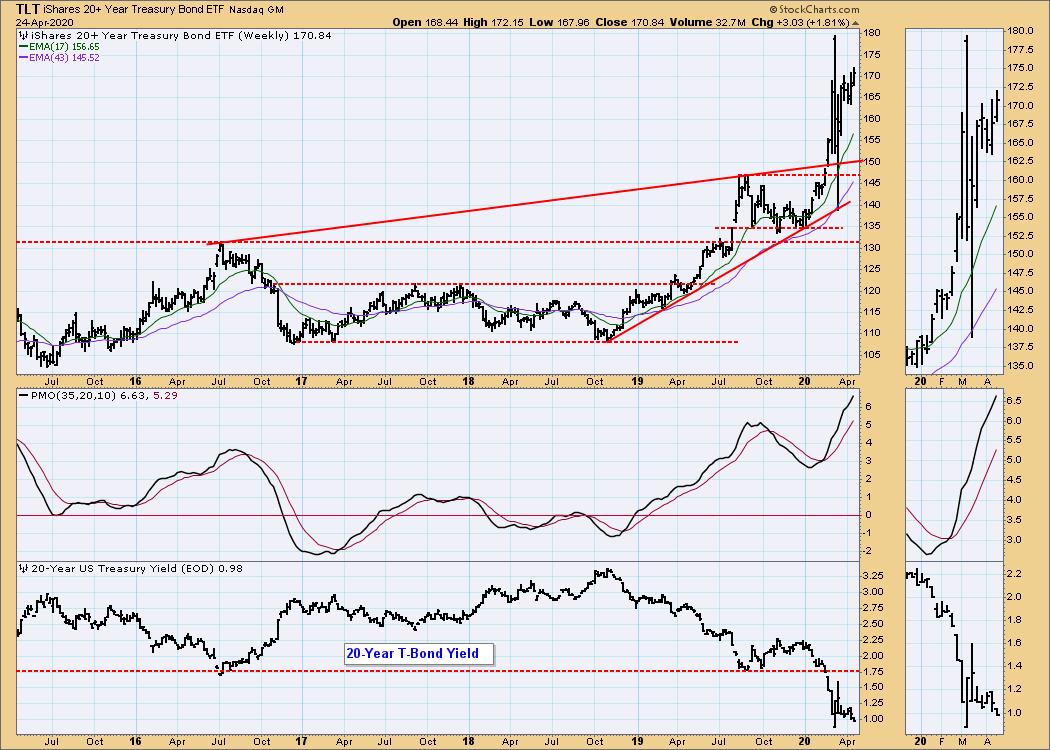This screenshot has height=750, width=1050.
Task: Click the black PMO line swatch in the legend
Action: click(23, 396)
